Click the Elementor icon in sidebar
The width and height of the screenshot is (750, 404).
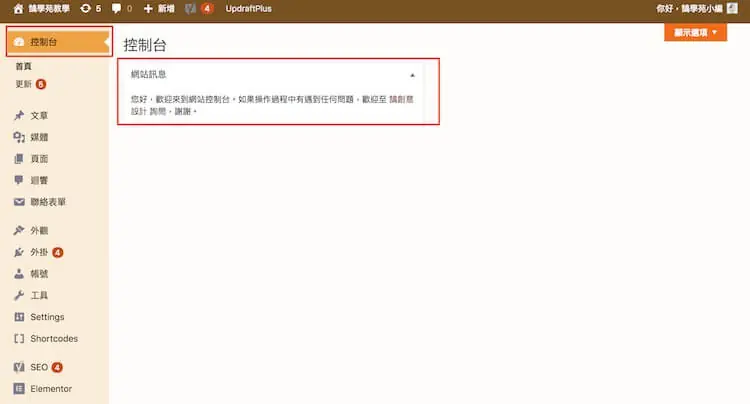(19, 389)
